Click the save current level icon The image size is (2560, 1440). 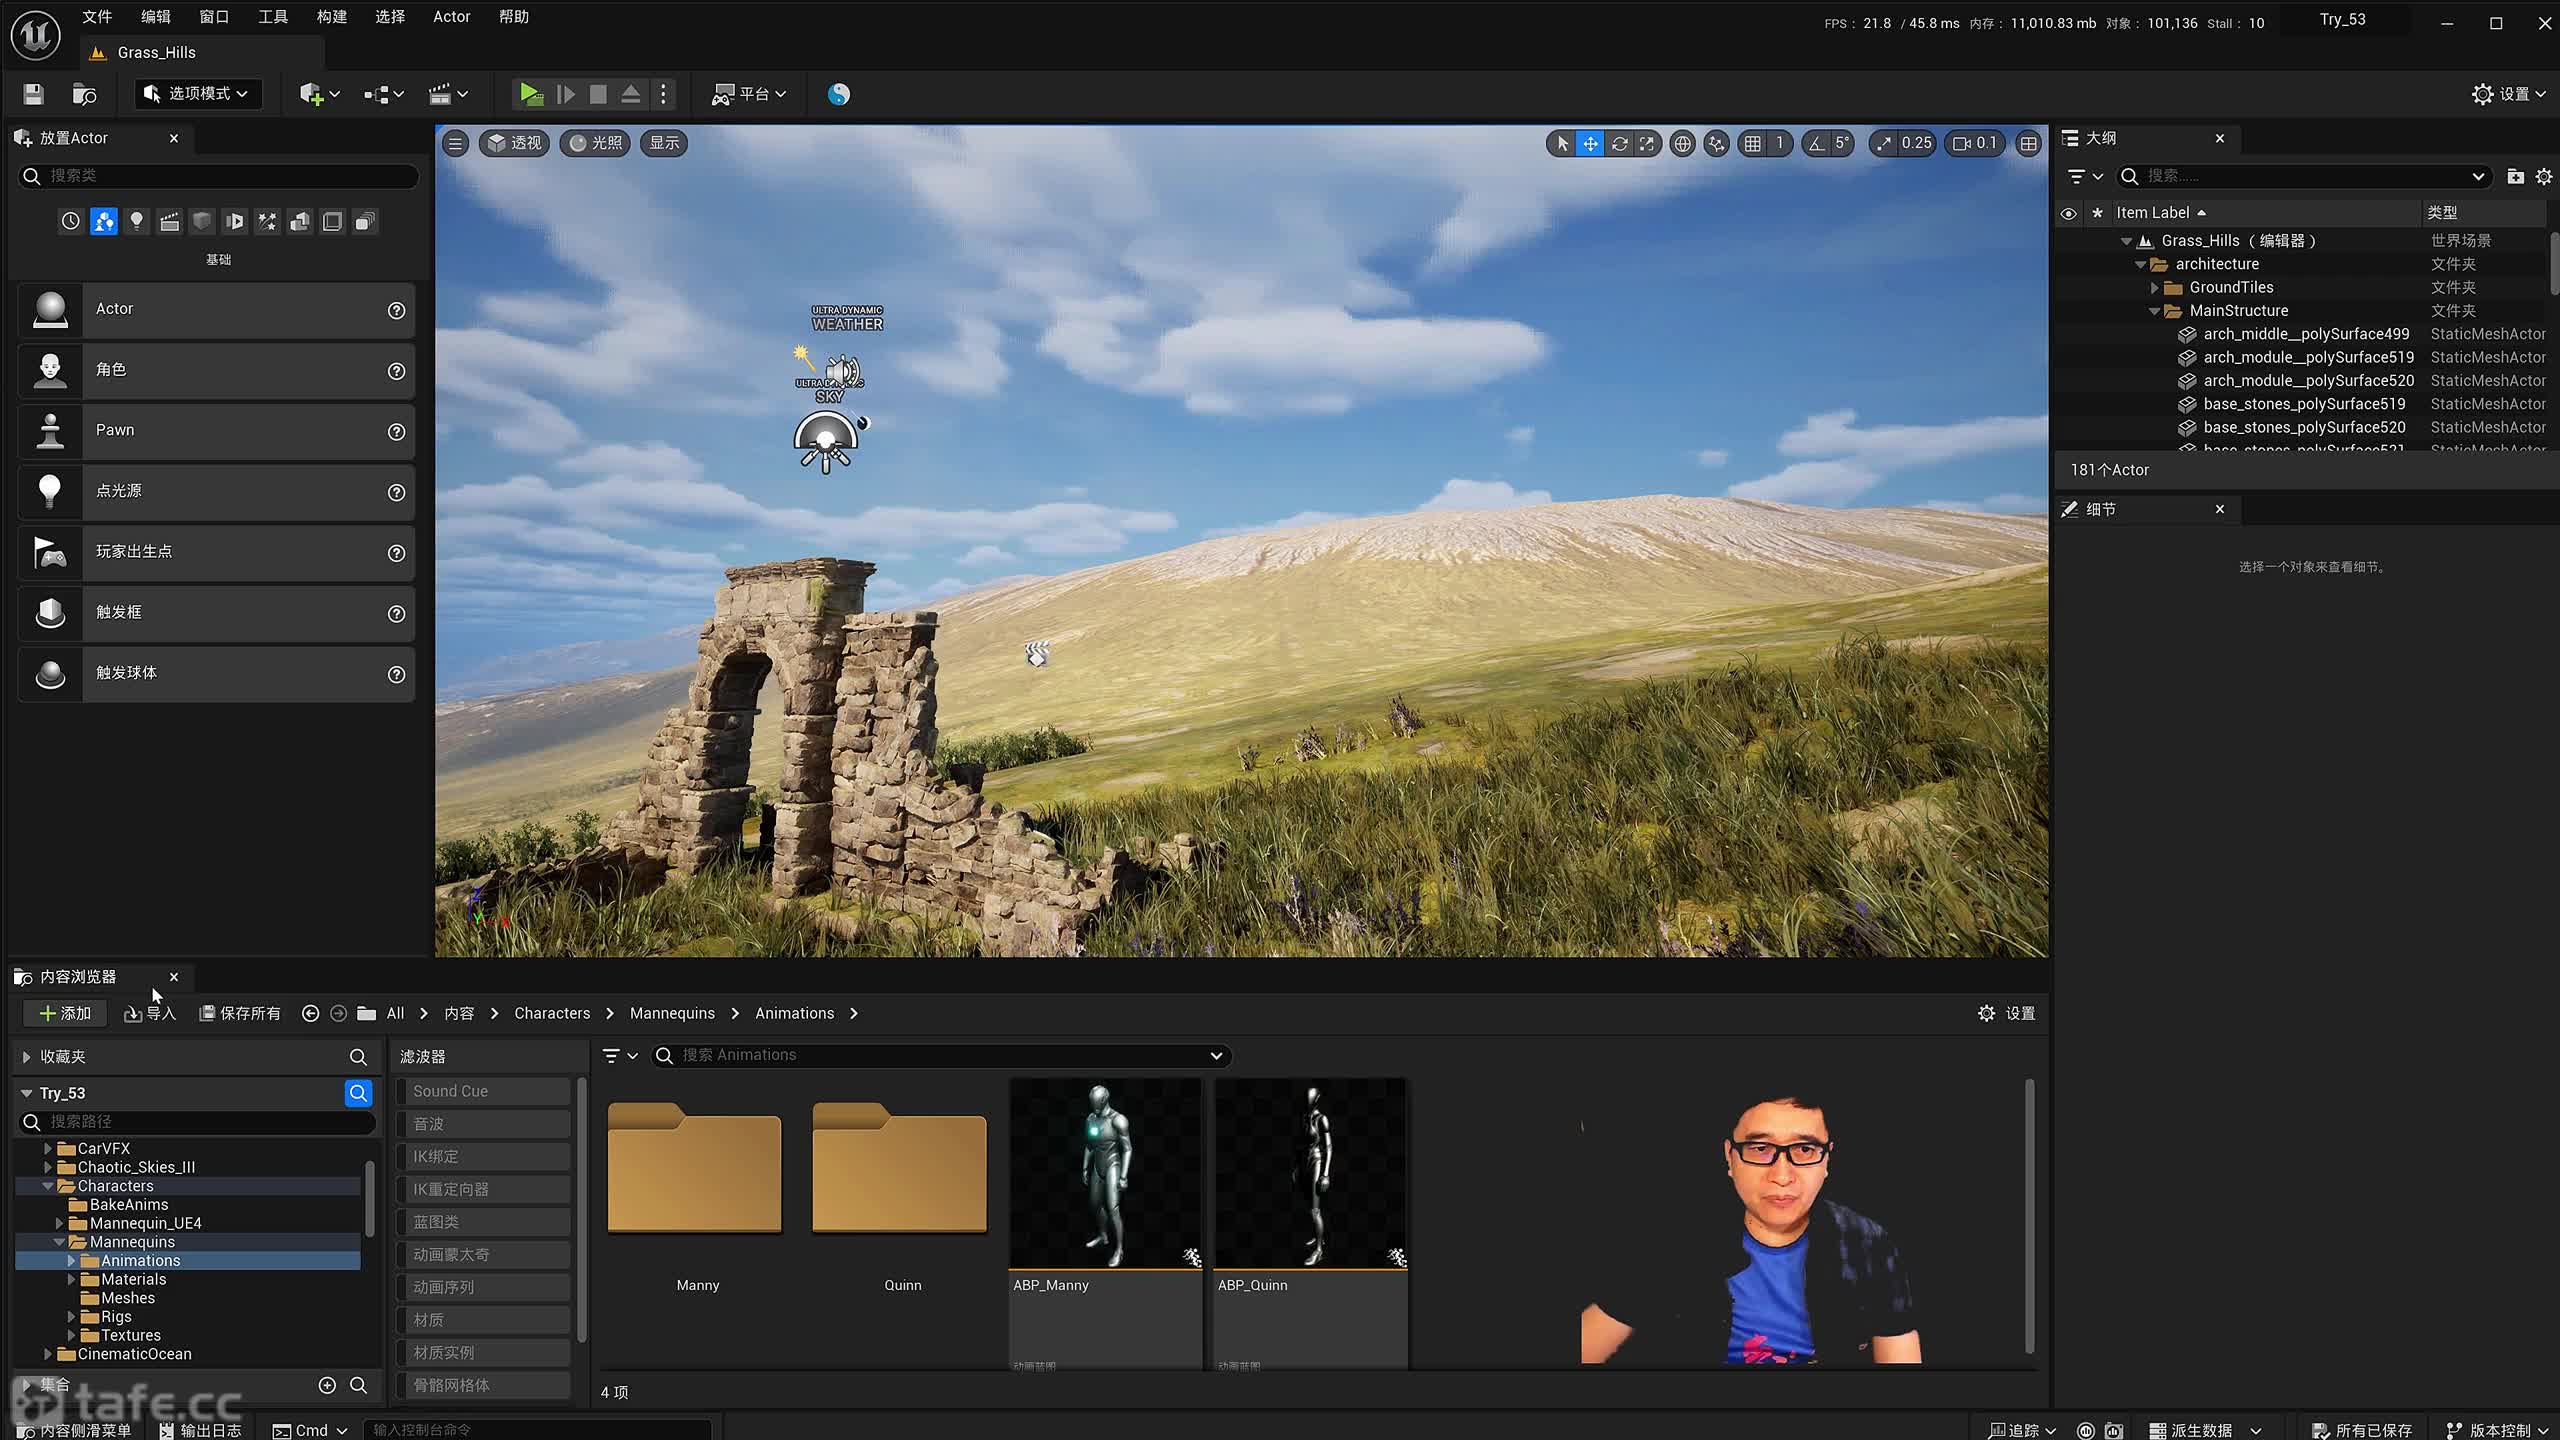point(33,94)
